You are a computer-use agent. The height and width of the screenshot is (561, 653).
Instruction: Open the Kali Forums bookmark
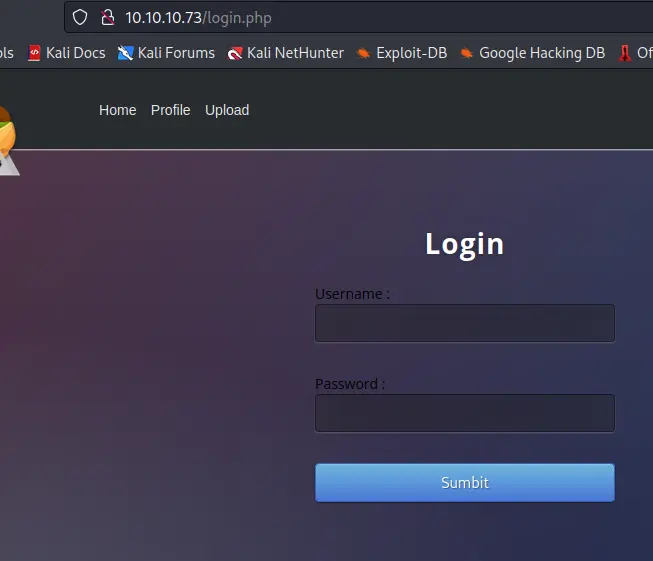point(166,53)
